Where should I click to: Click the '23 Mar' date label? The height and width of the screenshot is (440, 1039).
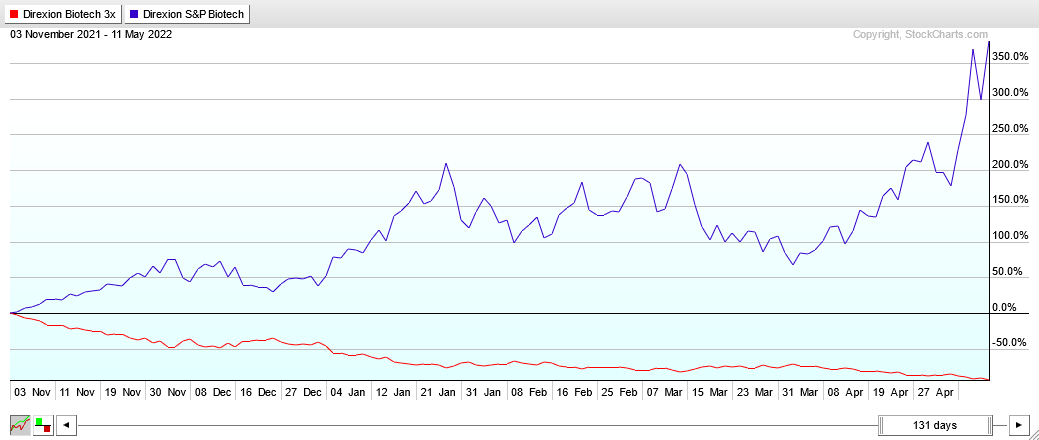pos(754,392)
